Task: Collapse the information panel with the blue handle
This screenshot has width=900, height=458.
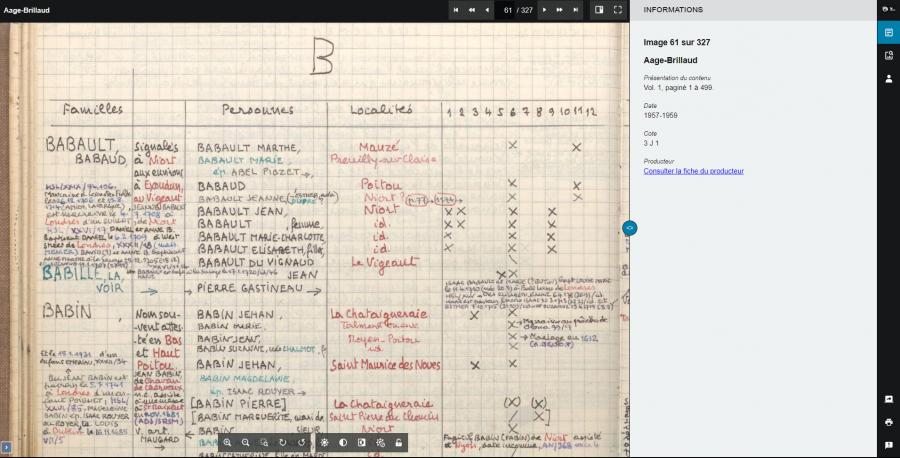Action: coord(629,228)
